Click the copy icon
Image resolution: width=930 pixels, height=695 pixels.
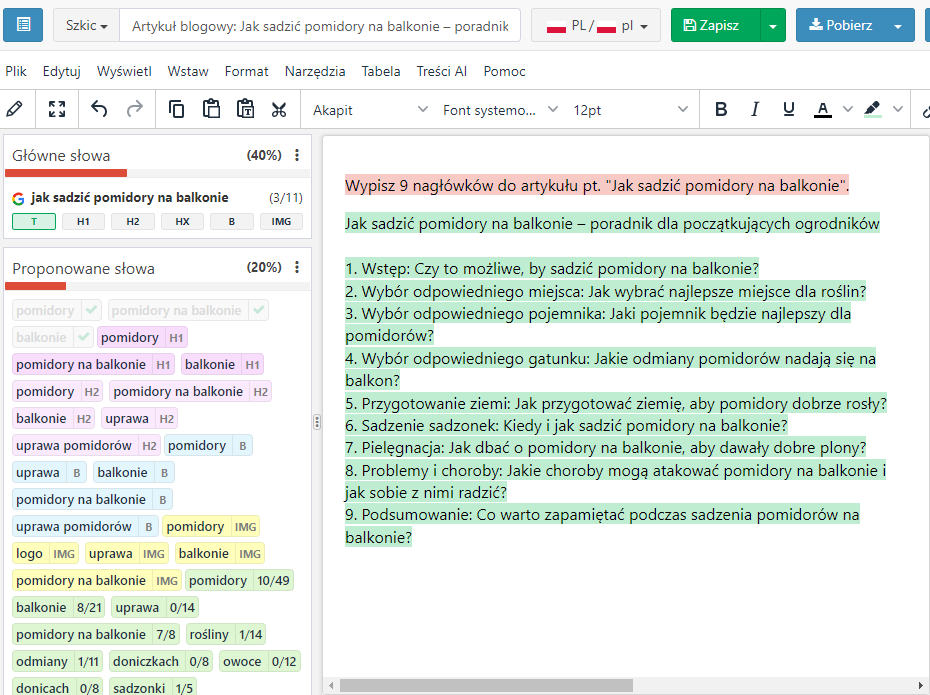click(x=176, y=109)
